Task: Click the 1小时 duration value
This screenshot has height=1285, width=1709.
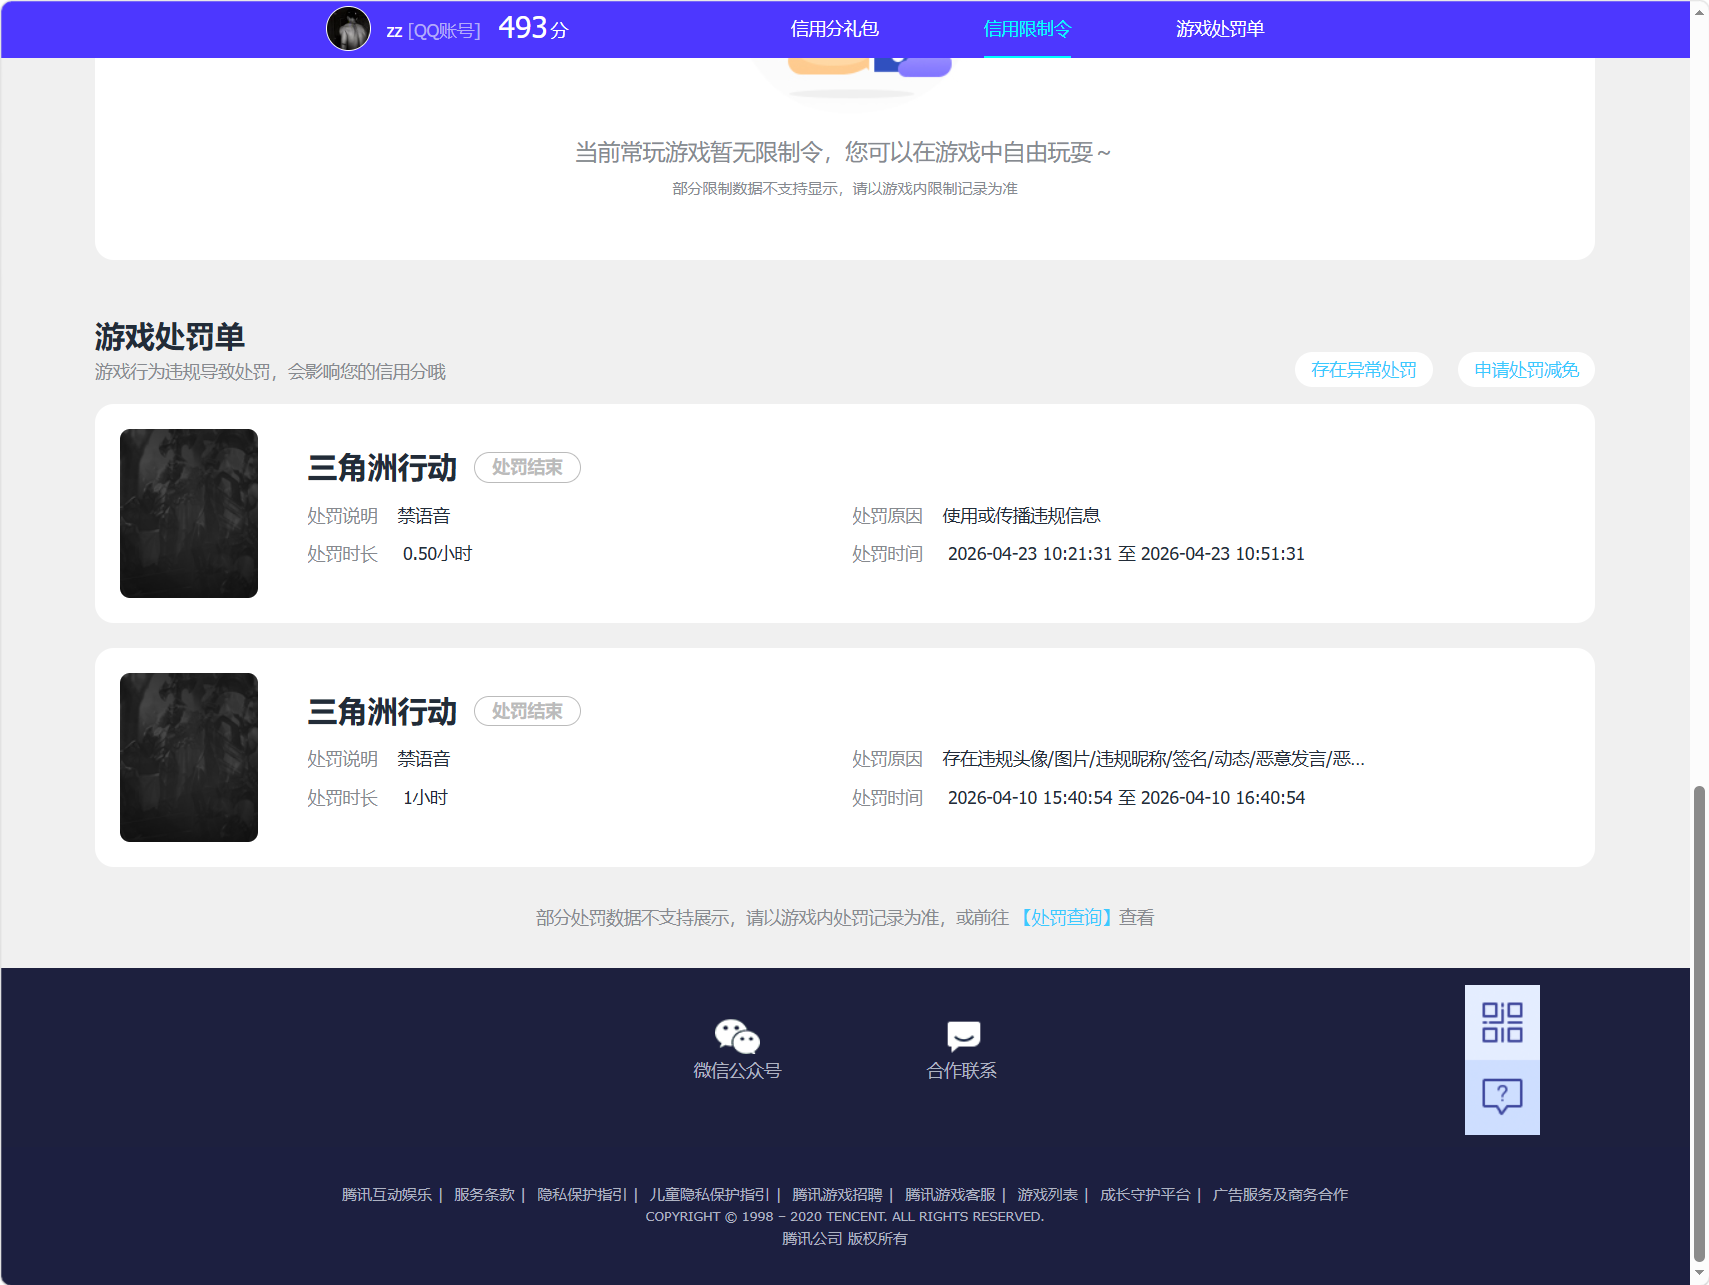Action: point(425,798)
